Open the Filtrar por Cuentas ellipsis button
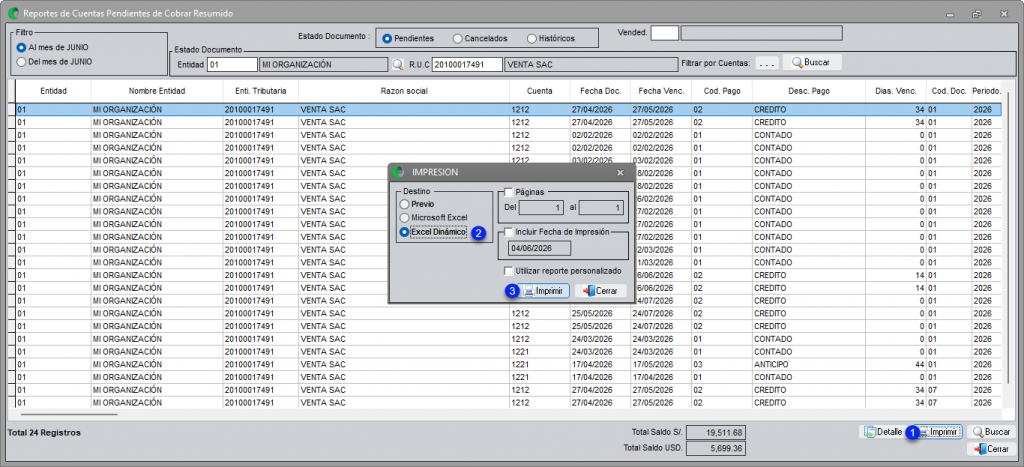 (767, 63)
